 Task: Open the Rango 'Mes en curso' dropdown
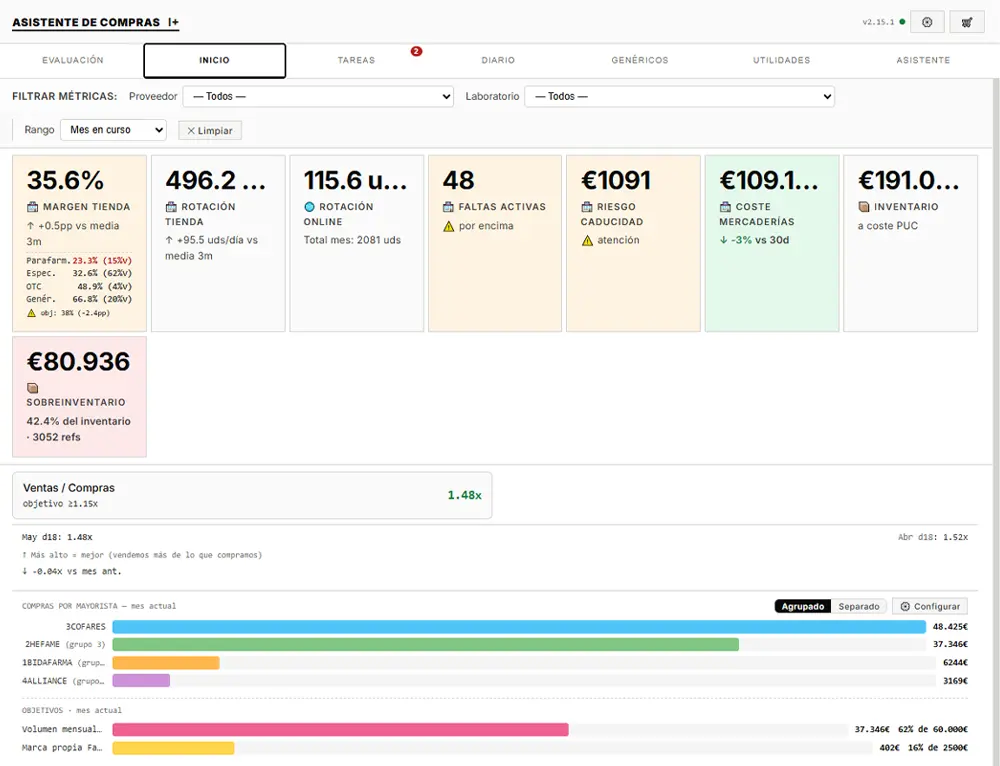click(x=114, y=129)
